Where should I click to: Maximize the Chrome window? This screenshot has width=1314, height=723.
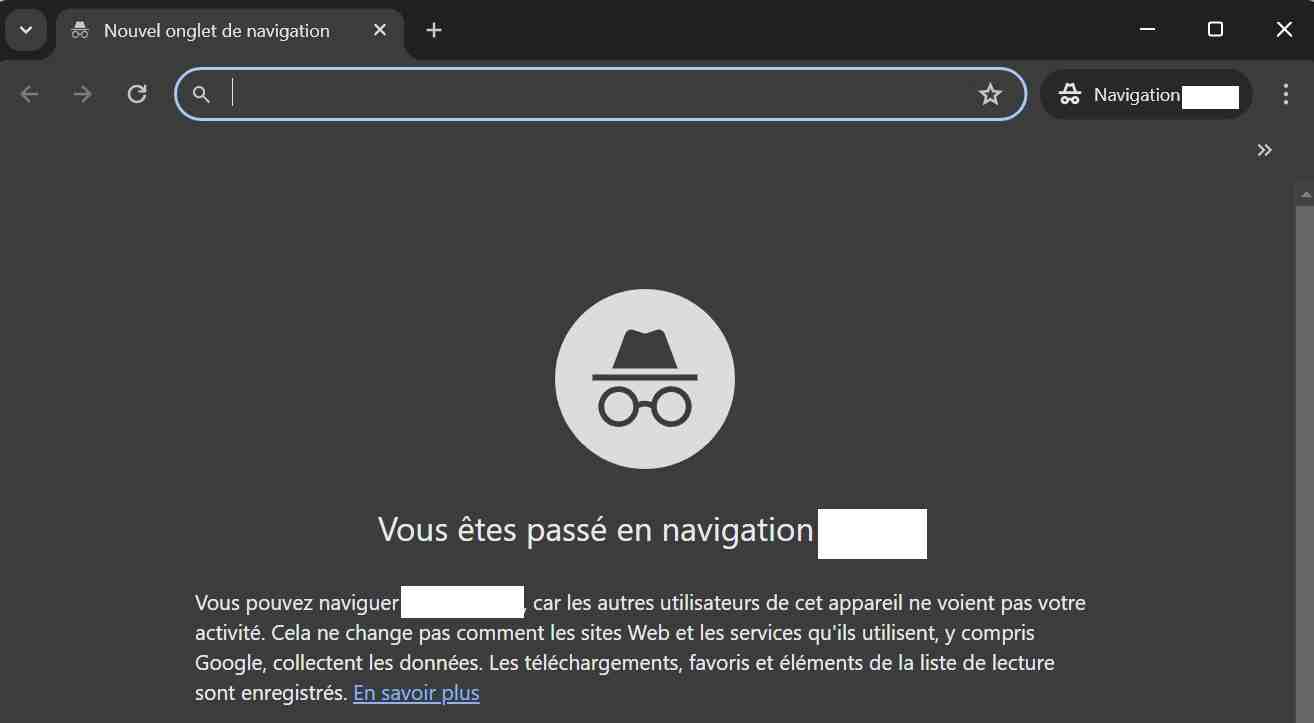[1215, 30]
